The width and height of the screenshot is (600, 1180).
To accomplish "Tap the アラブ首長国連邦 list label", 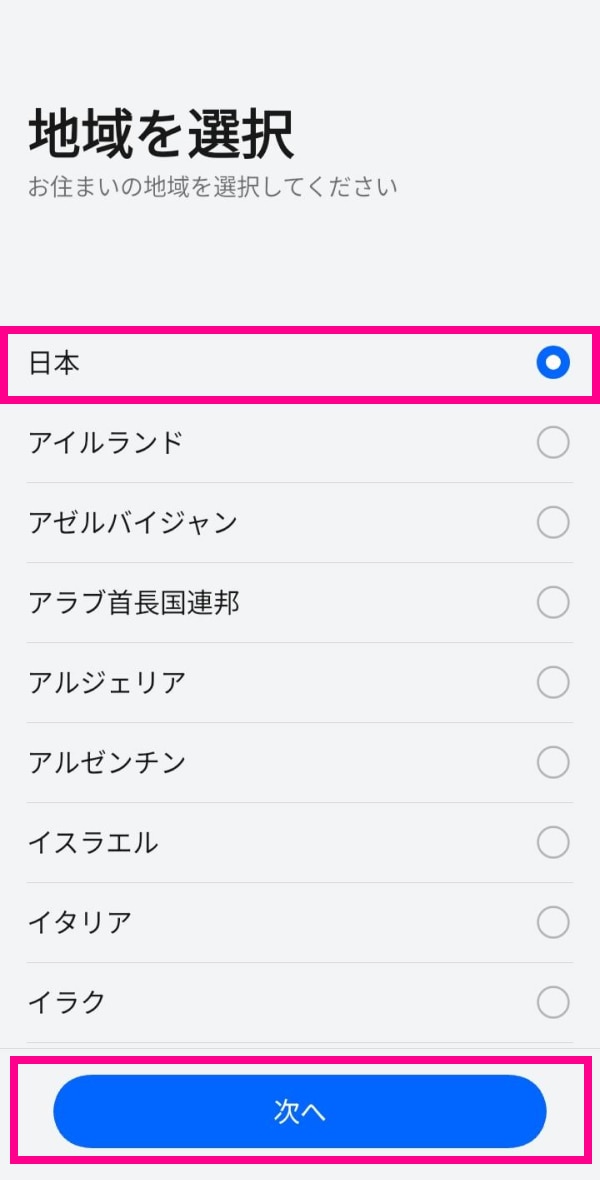I will coord(134,602).
